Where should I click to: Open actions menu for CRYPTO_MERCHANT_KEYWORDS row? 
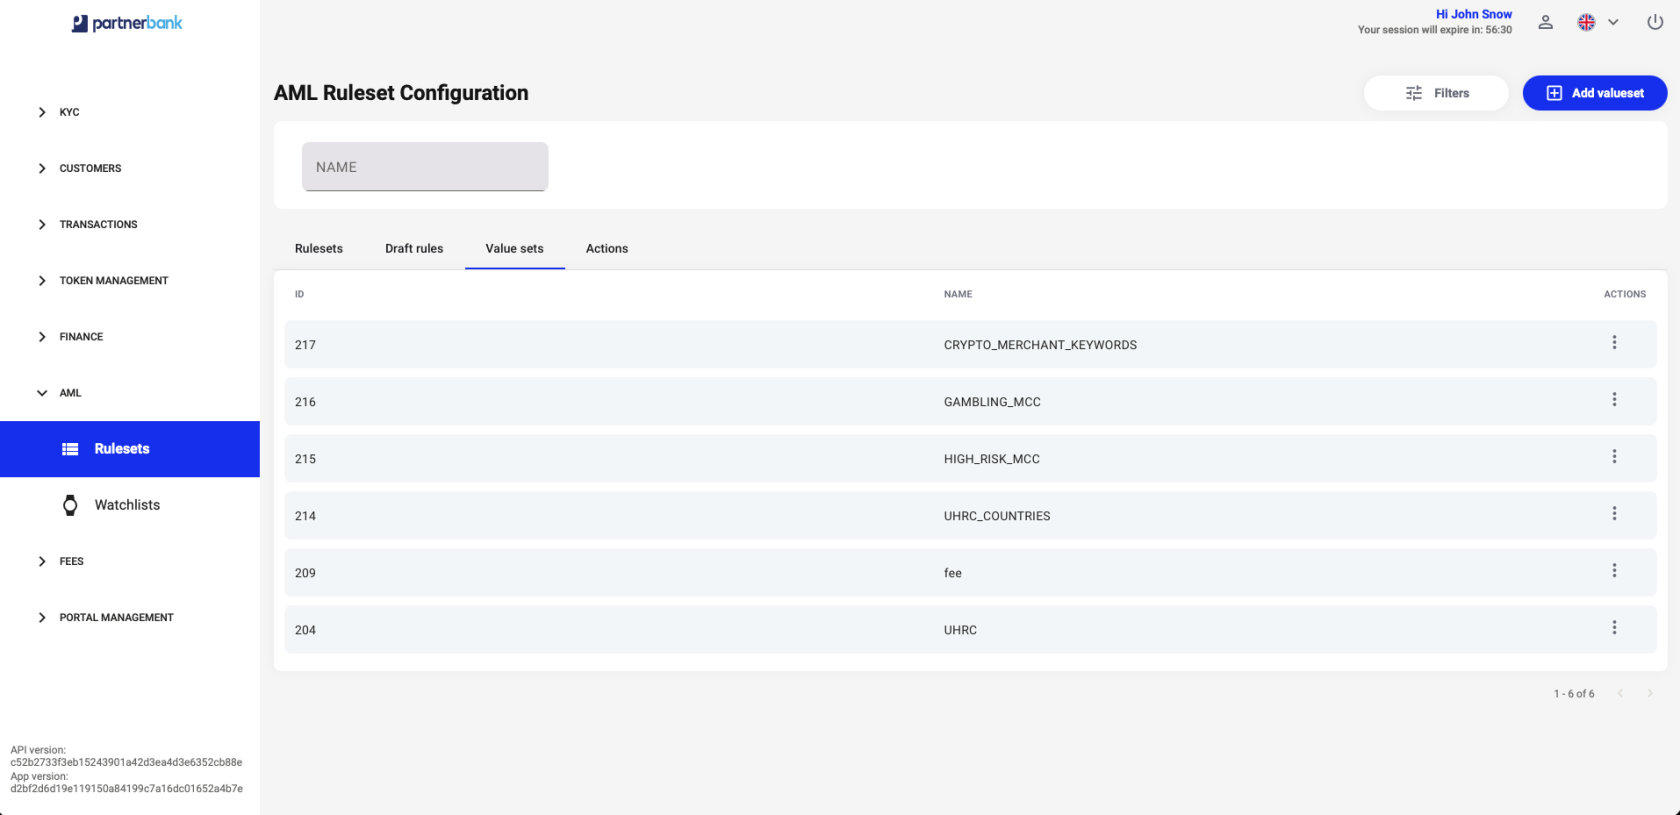tap(1614, 343)
